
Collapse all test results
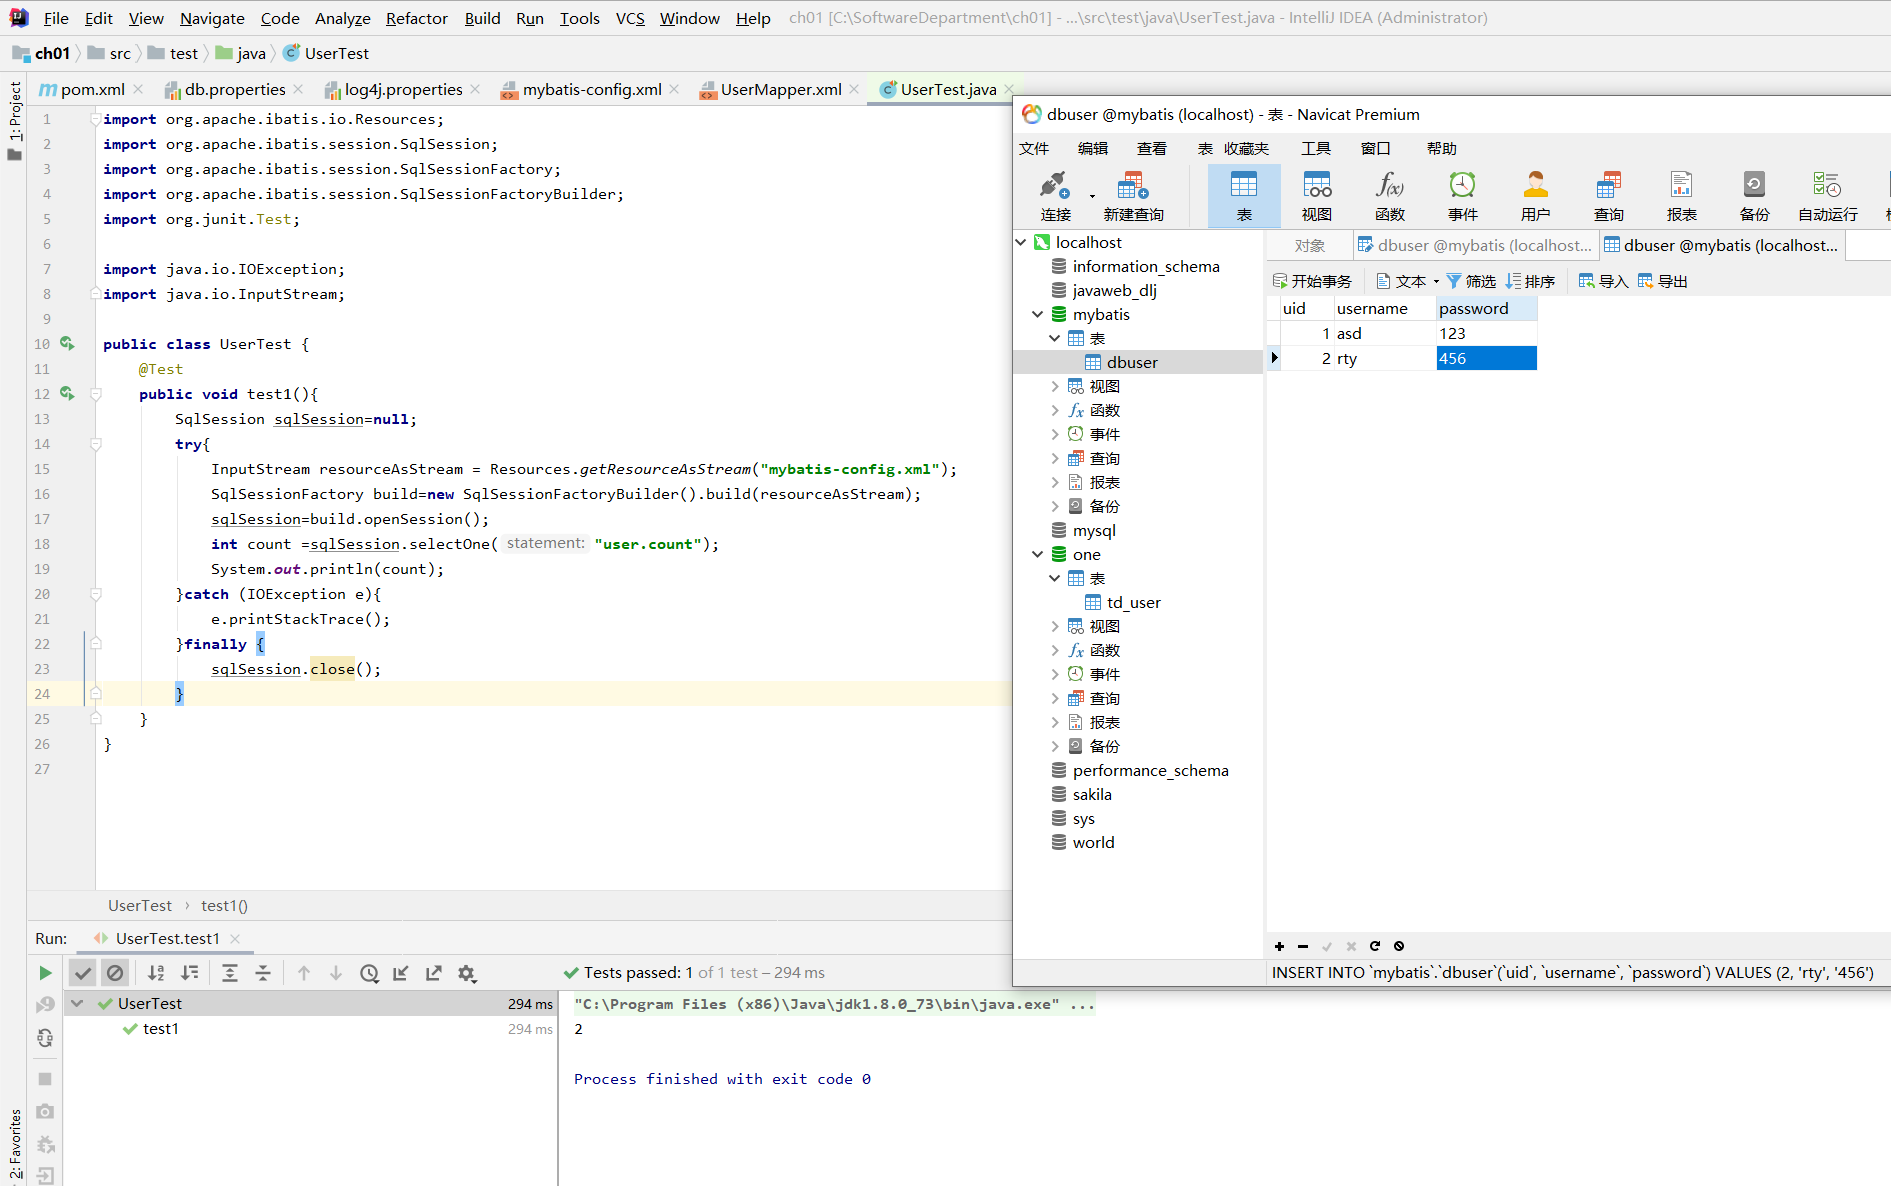[x=263, y=973]
